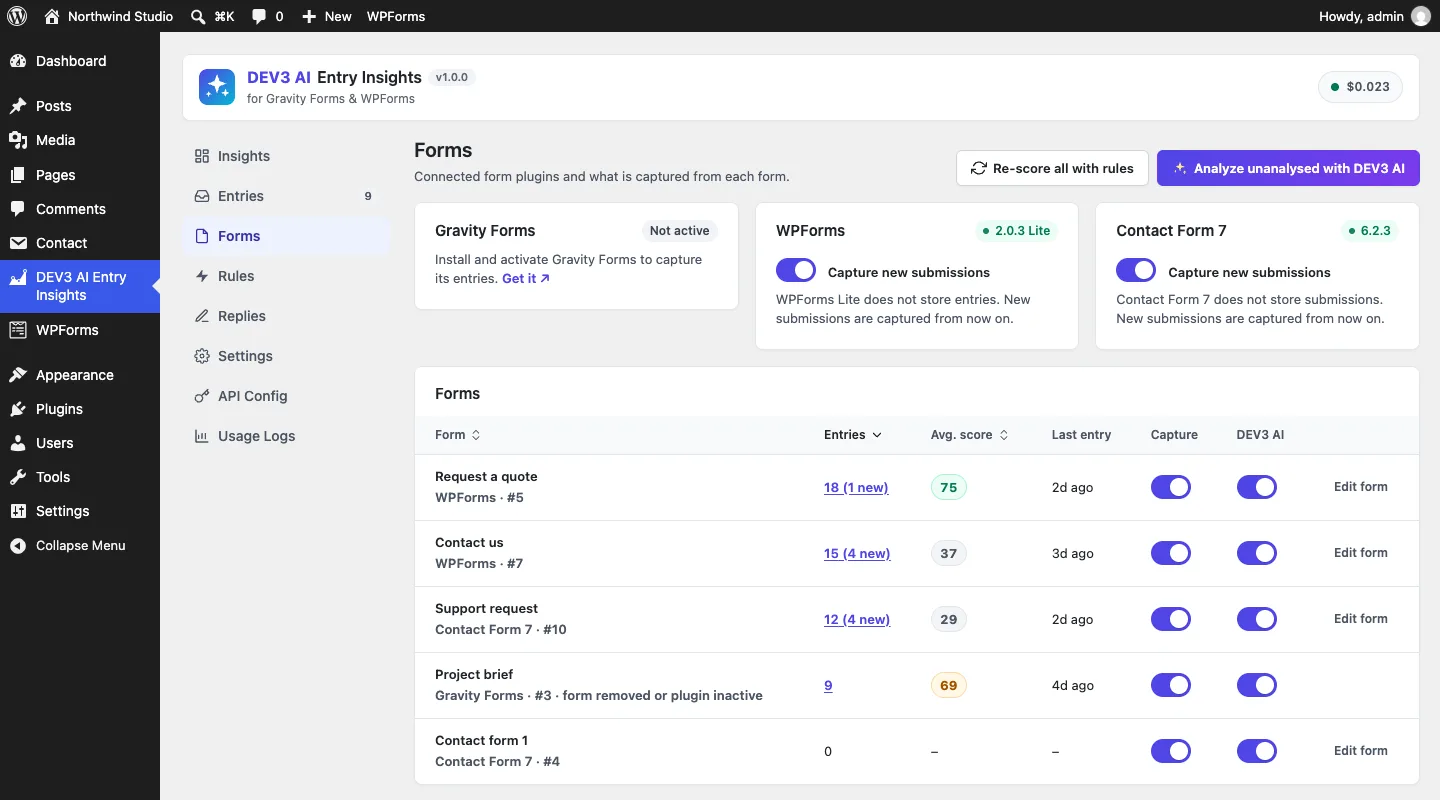Viewport: 1440px width, 800px height.
Task: Click the Media icon in sidebar
Action: tap(18, 140)
